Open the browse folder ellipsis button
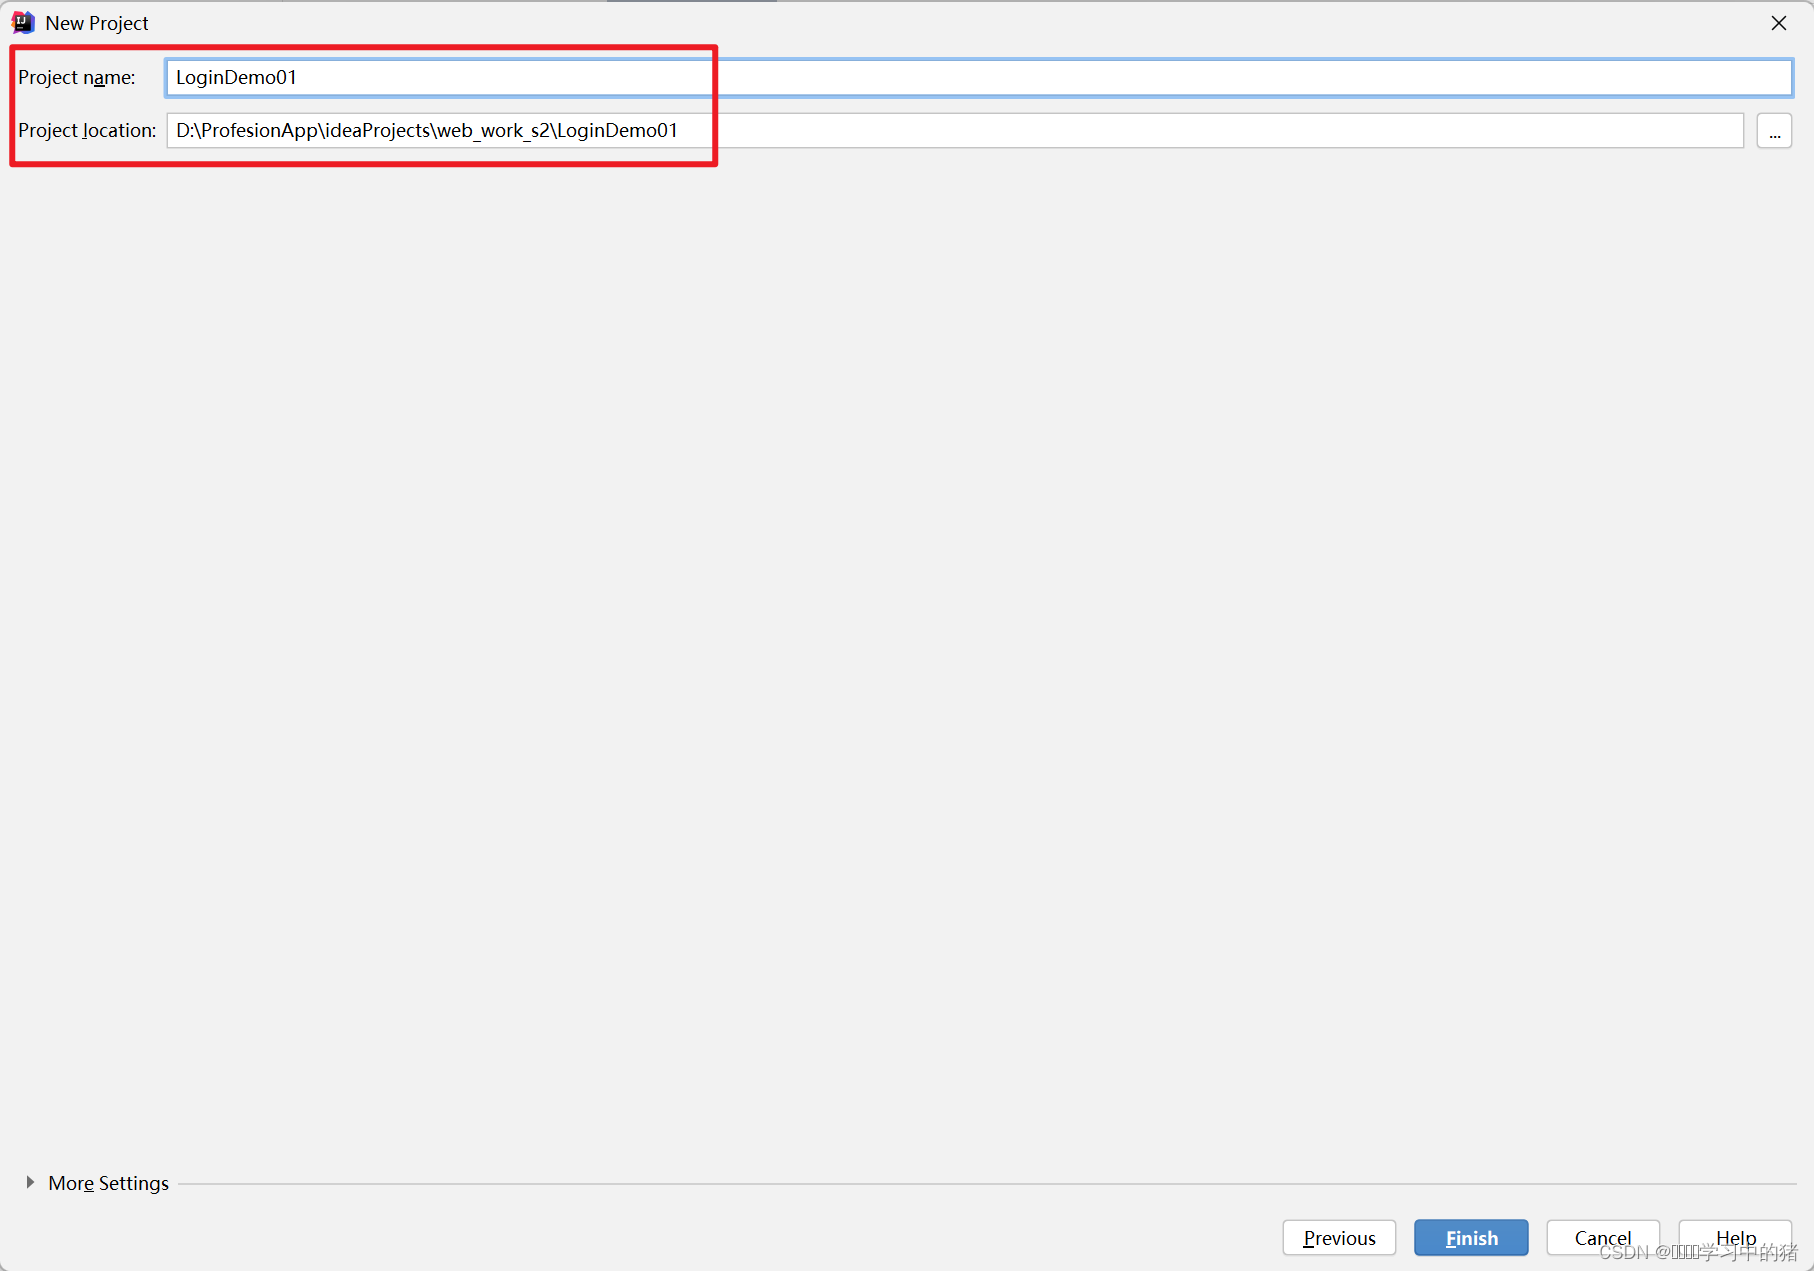1814x1271 pixels. pos(1774,131)
